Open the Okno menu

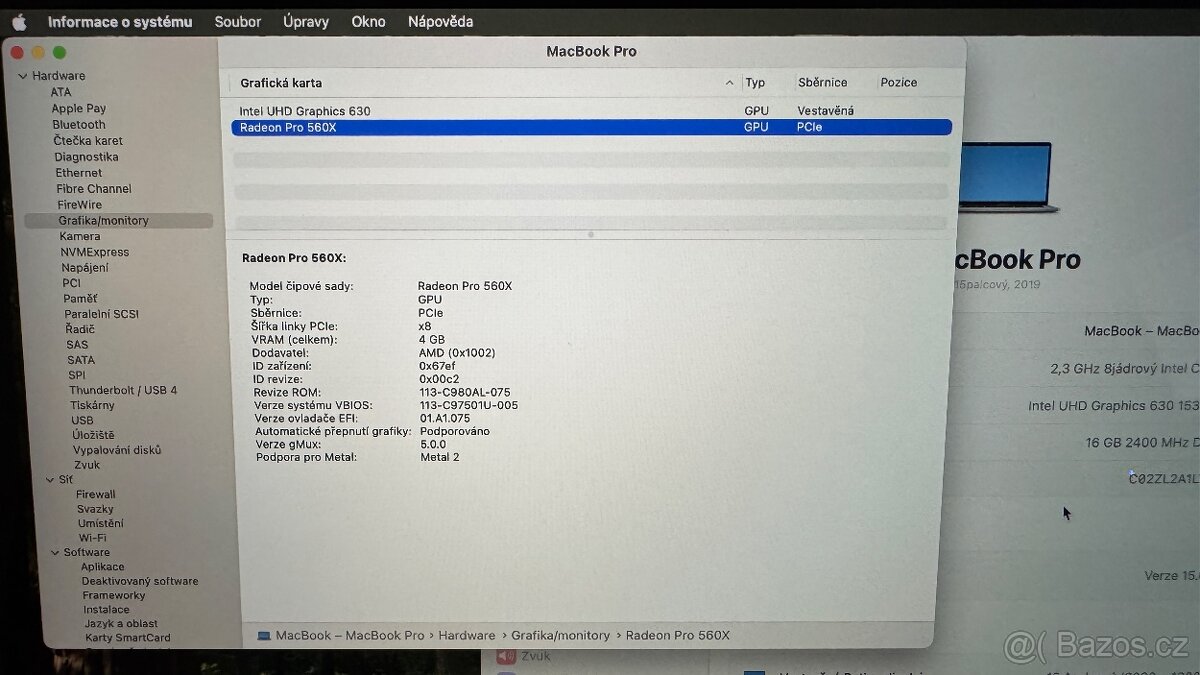tap(368, 21)
